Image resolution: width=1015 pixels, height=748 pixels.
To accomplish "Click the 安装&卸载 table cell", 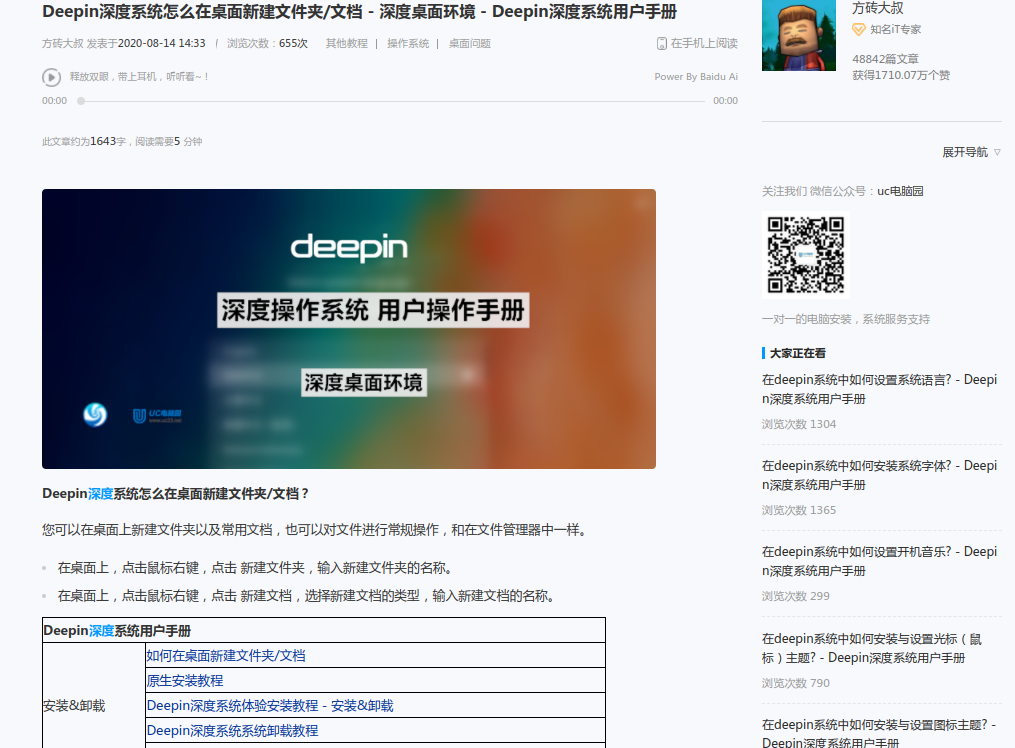I will coord(93,705).
